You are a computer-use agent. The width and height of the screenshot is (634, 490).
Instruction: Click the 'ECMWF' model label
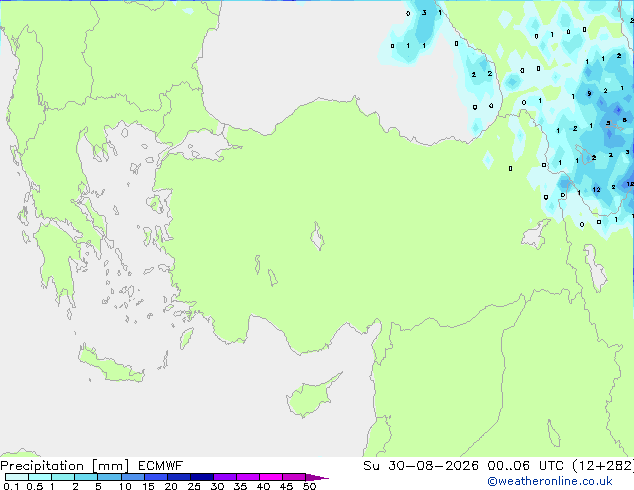pos(161,466)
